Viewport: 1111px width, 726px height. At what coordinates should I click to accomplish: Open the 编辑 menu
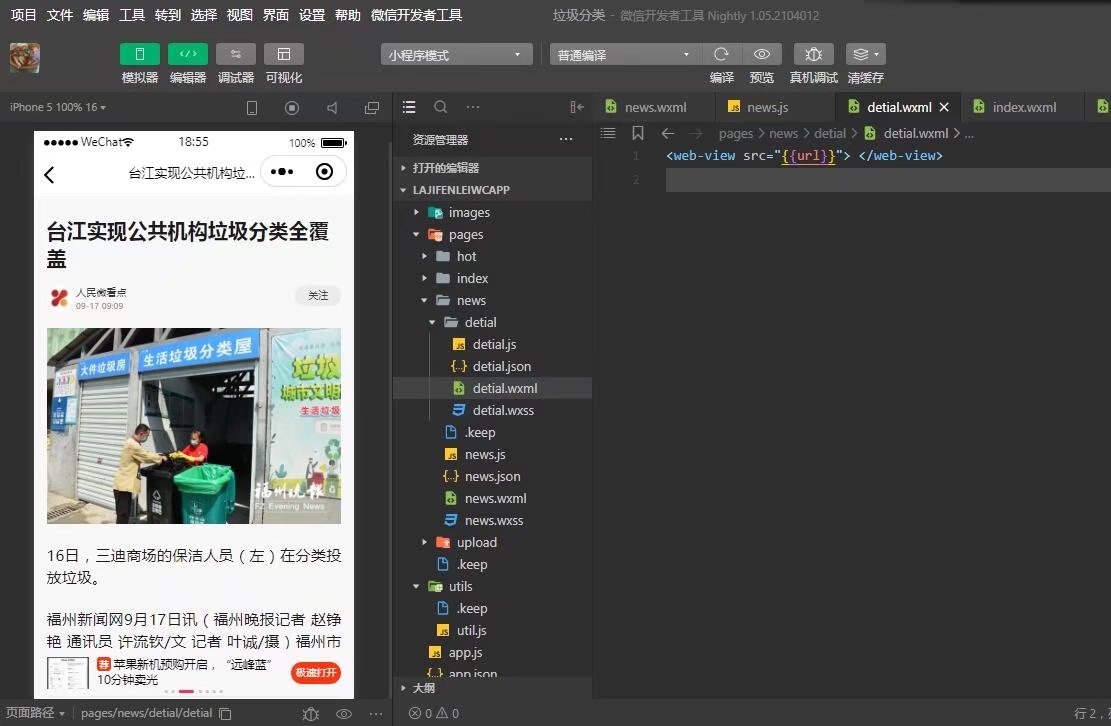tap(96, 15)
